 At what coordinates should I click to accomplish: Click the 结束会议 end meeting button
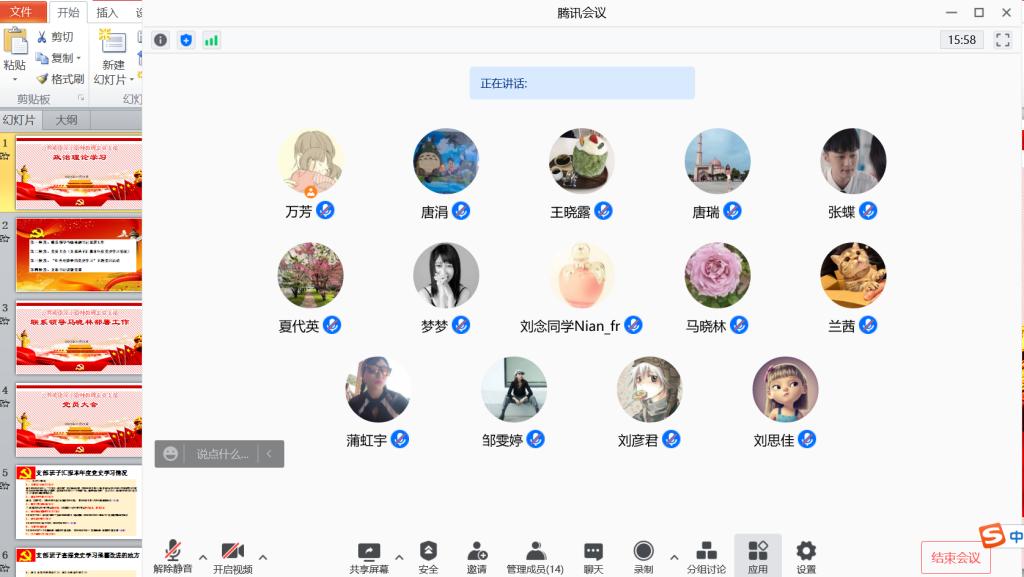pyautogui.click(x=955, y=558)
